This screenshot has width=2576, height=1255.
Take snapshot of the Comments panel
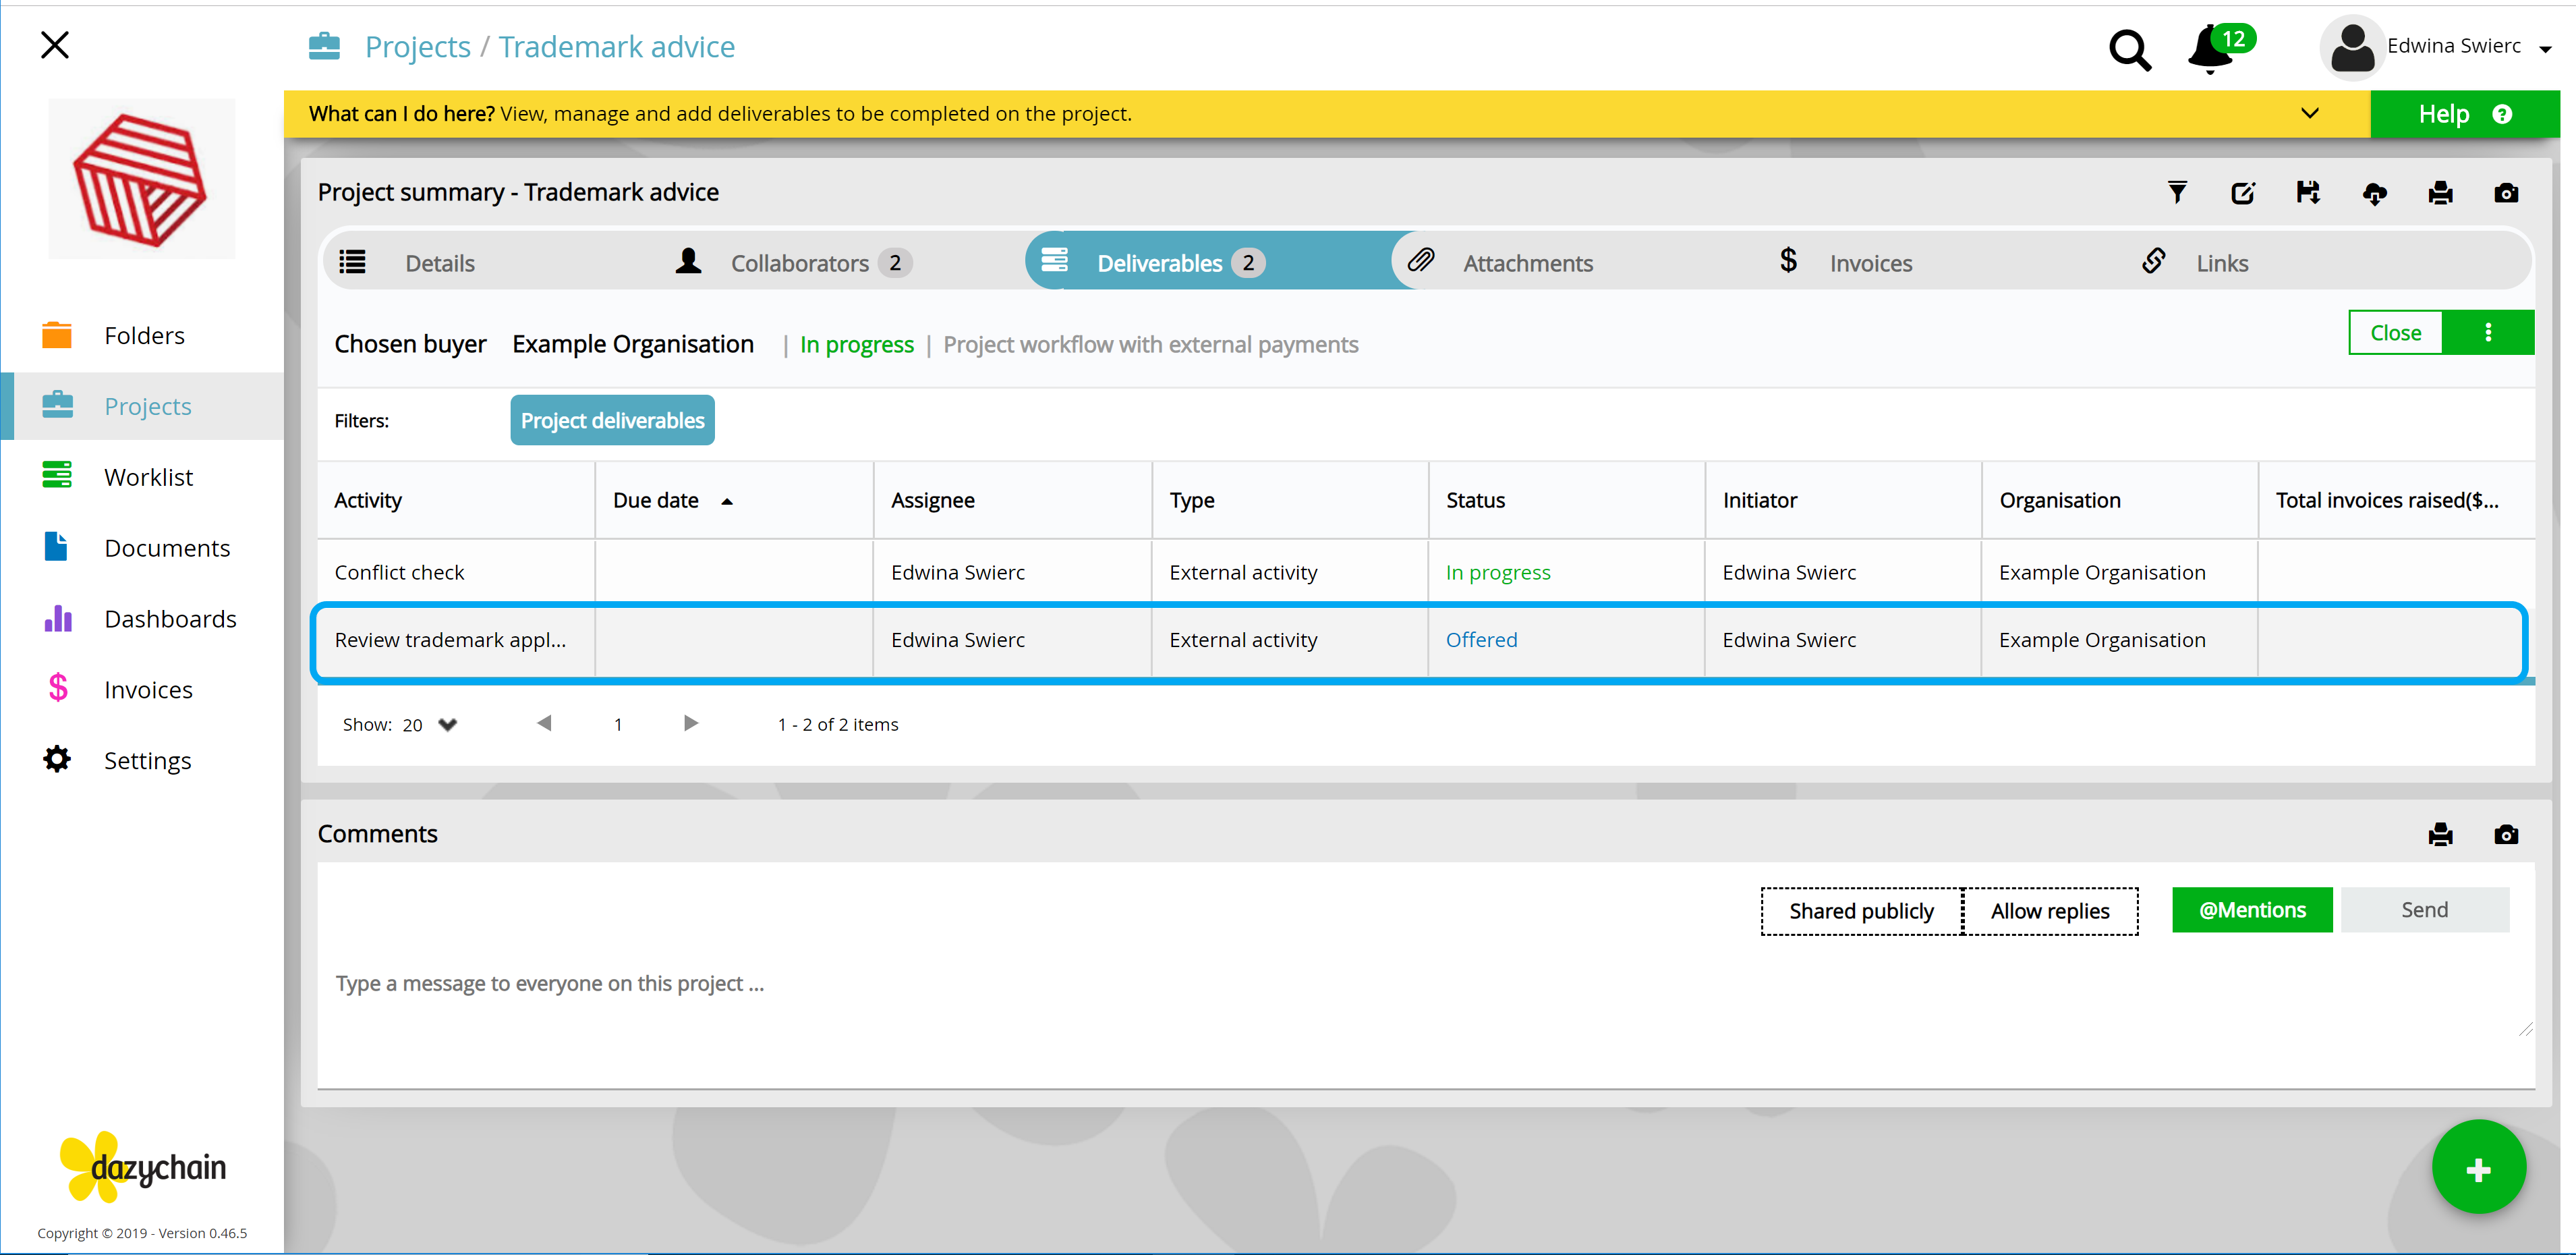coord(2506,834)
